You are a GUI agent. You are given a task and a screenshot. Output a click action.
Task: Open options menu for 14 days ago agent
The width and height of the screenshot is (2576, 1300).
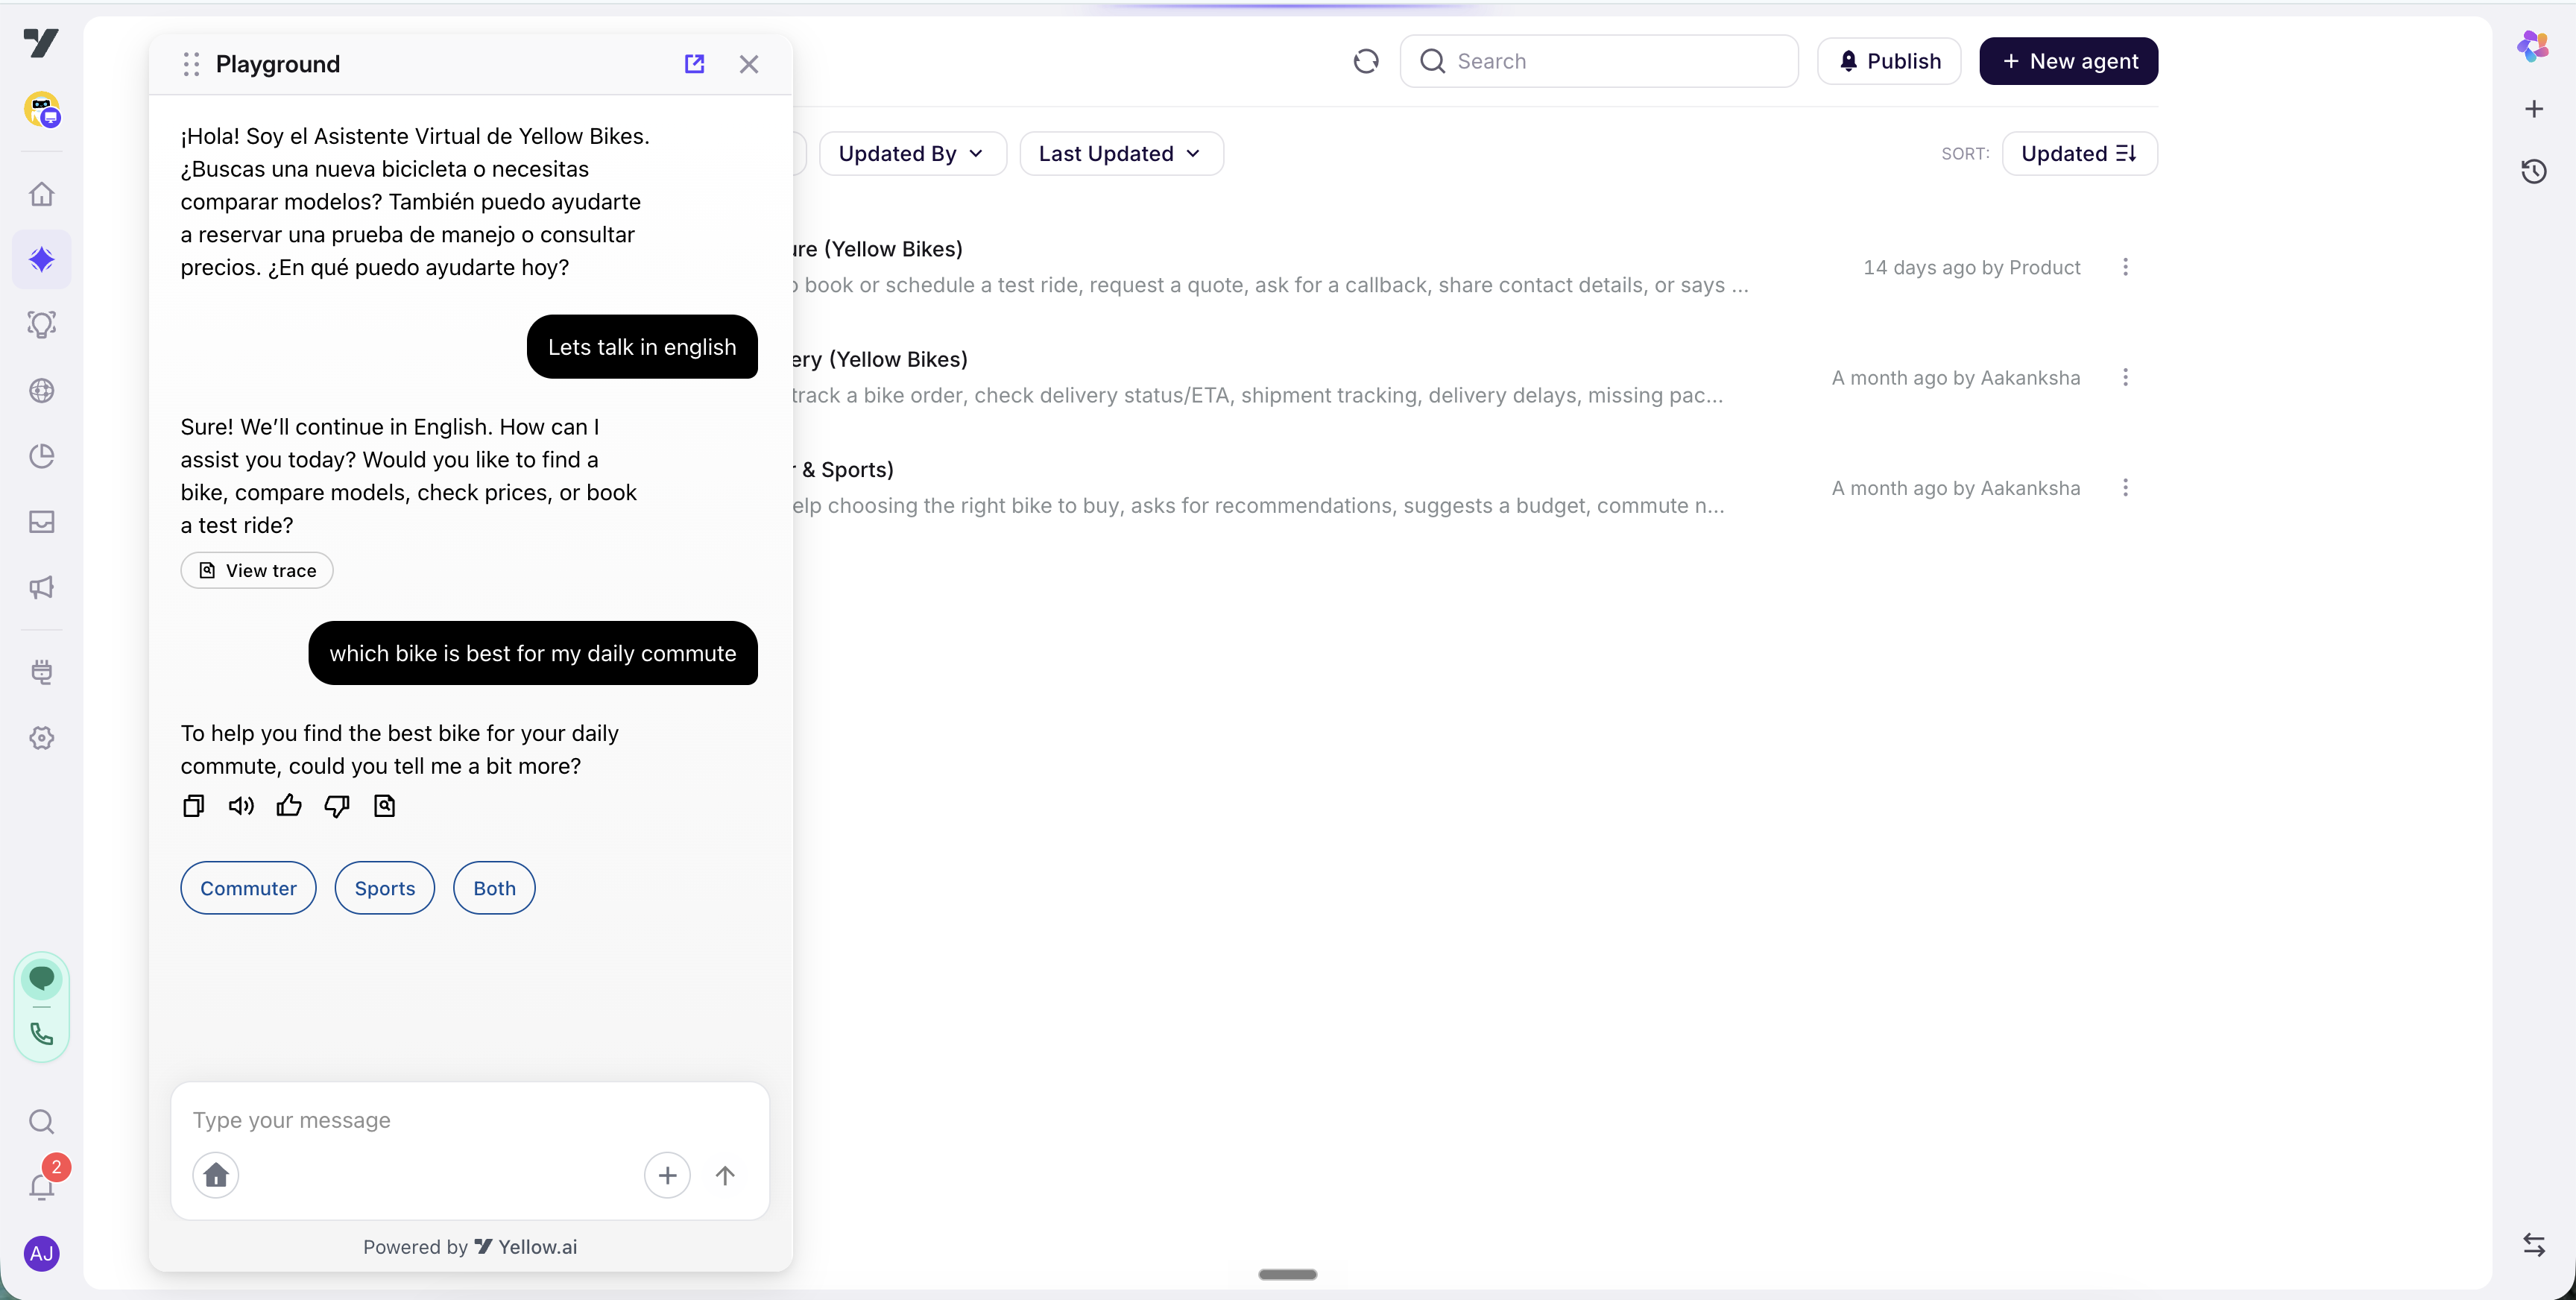tap(2126, 267)
